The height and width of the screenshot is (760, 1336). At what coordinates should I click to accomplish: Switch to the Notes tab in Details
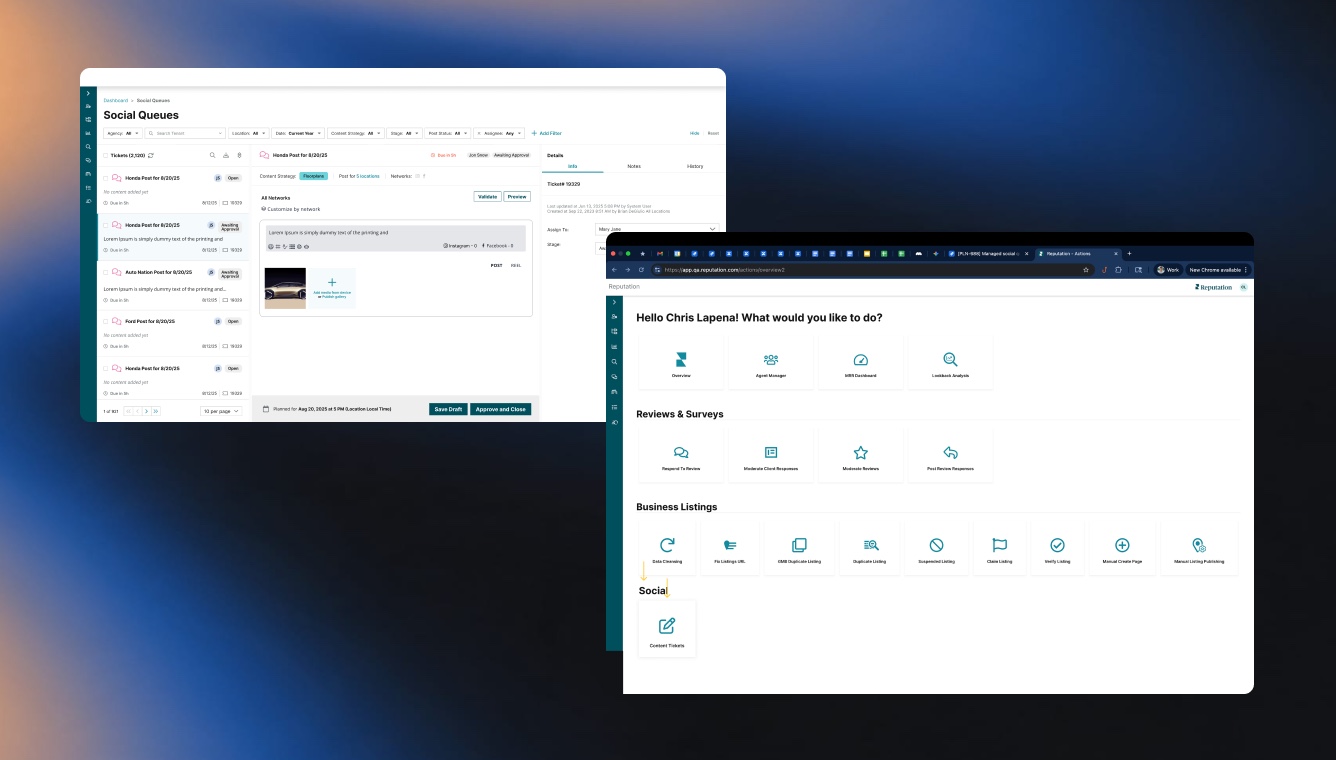click(634, 166)
